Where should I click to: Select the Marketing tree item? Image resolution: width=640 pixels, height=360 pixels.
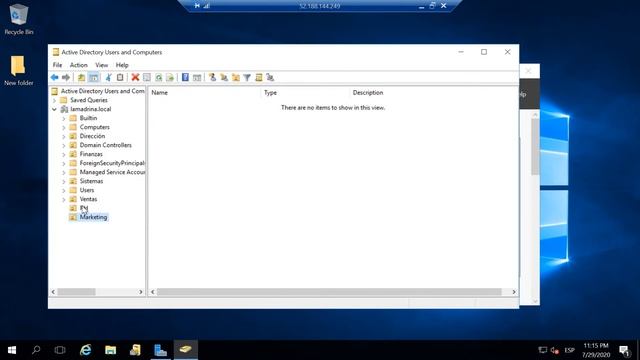pos(93,217)
